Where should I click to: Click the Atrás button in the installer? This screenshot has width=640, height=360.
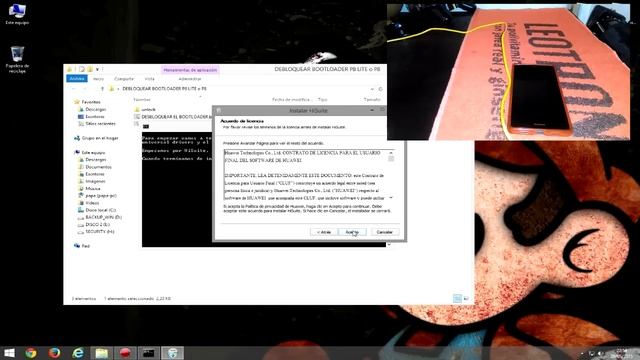324,232
